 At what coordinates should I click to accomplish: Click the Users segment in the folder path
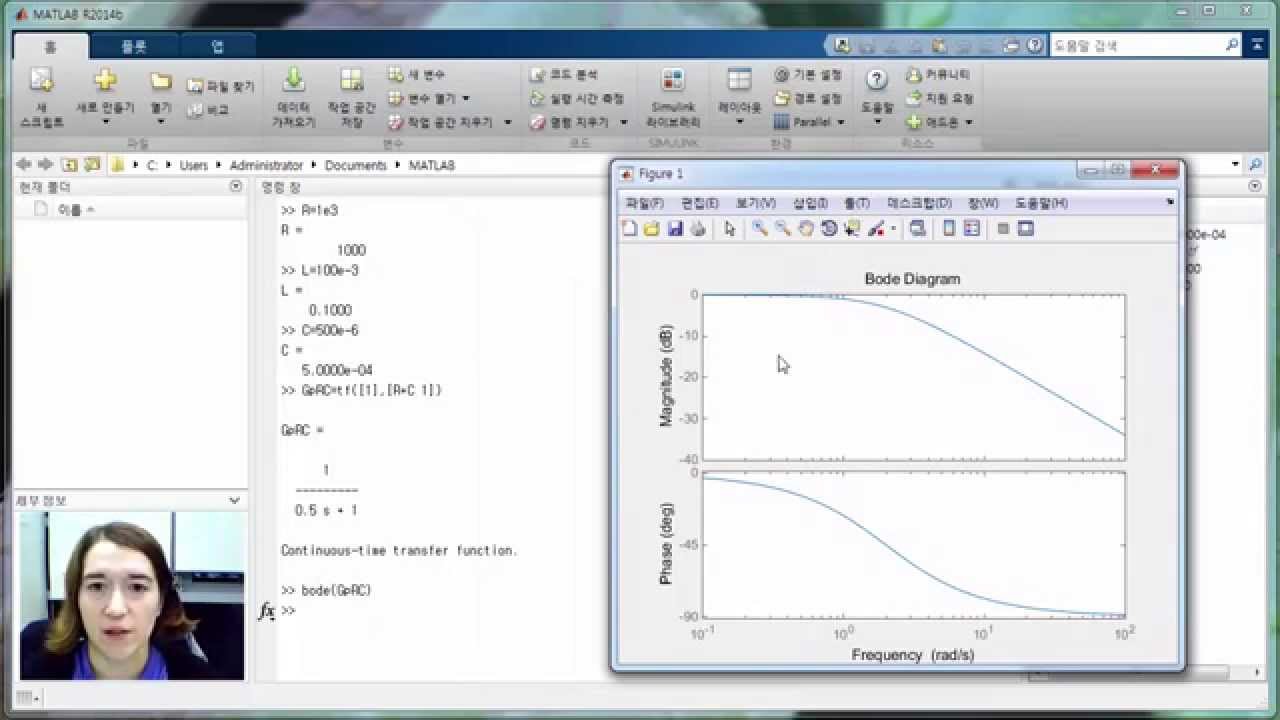coord(194,165)
